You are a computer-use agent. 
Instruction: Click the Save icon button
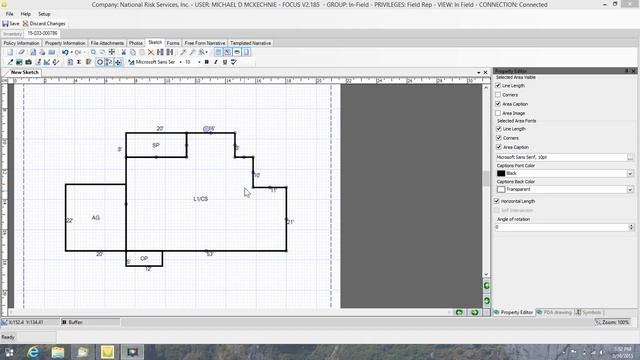click(11, 24)
